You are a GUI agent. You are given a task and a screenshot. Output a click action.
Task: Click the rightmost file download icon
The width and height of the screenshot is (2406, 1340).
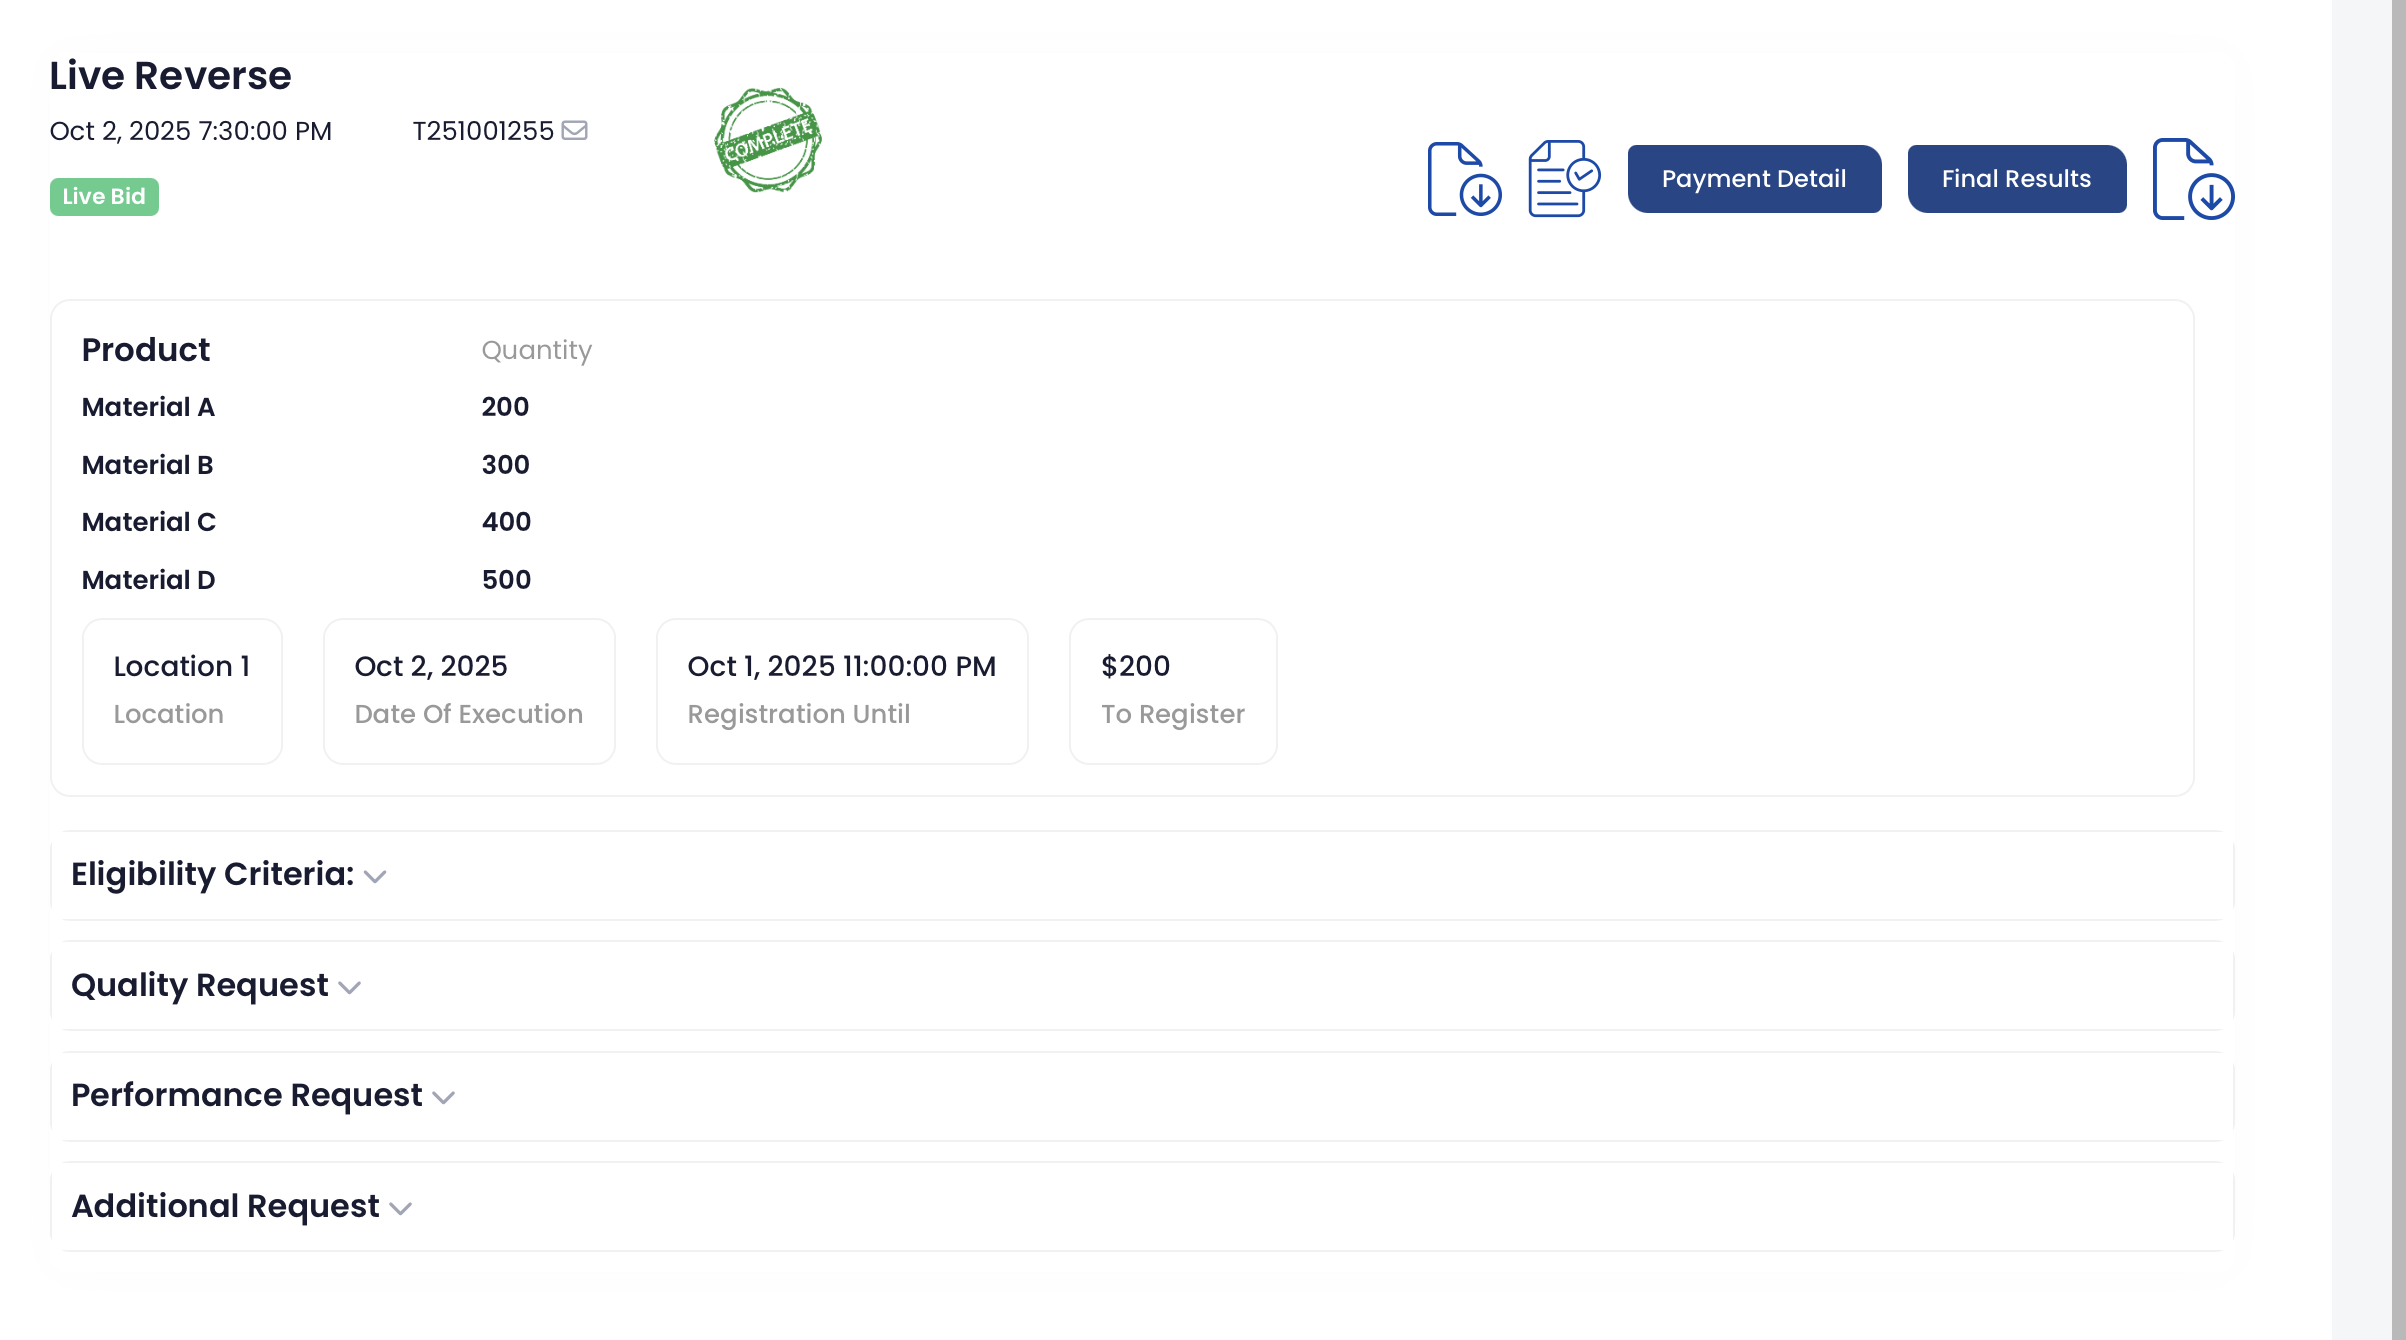pyautogui.click(x=2193, y=180)
